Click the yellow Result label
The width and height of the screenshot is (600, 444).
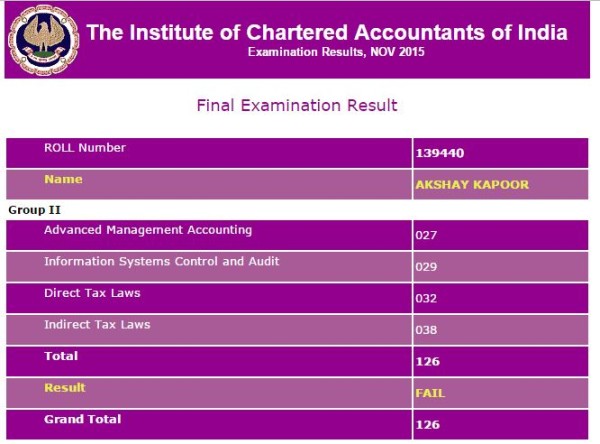pos(64,387)
